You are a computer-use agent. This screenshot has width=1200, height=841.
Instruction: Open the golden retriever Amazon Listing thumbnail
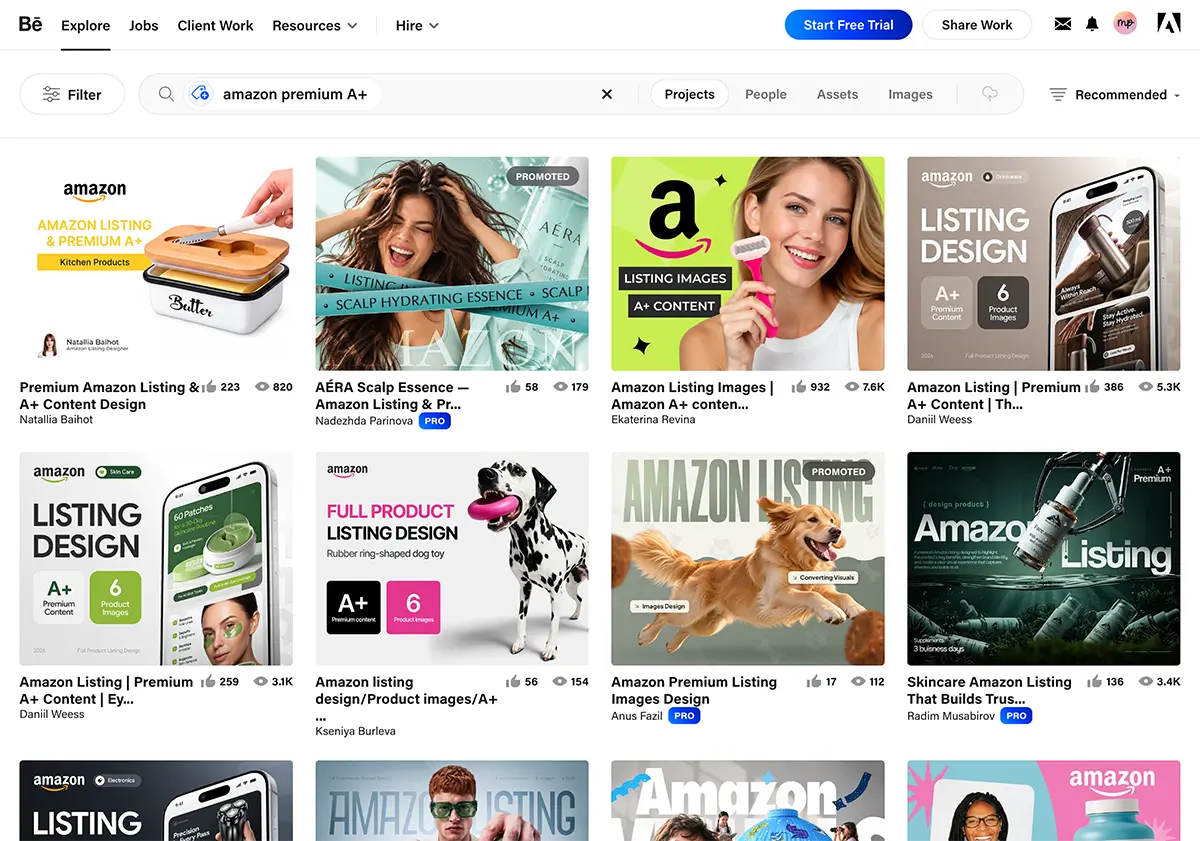pyautogui.click(x=748, y=559)
